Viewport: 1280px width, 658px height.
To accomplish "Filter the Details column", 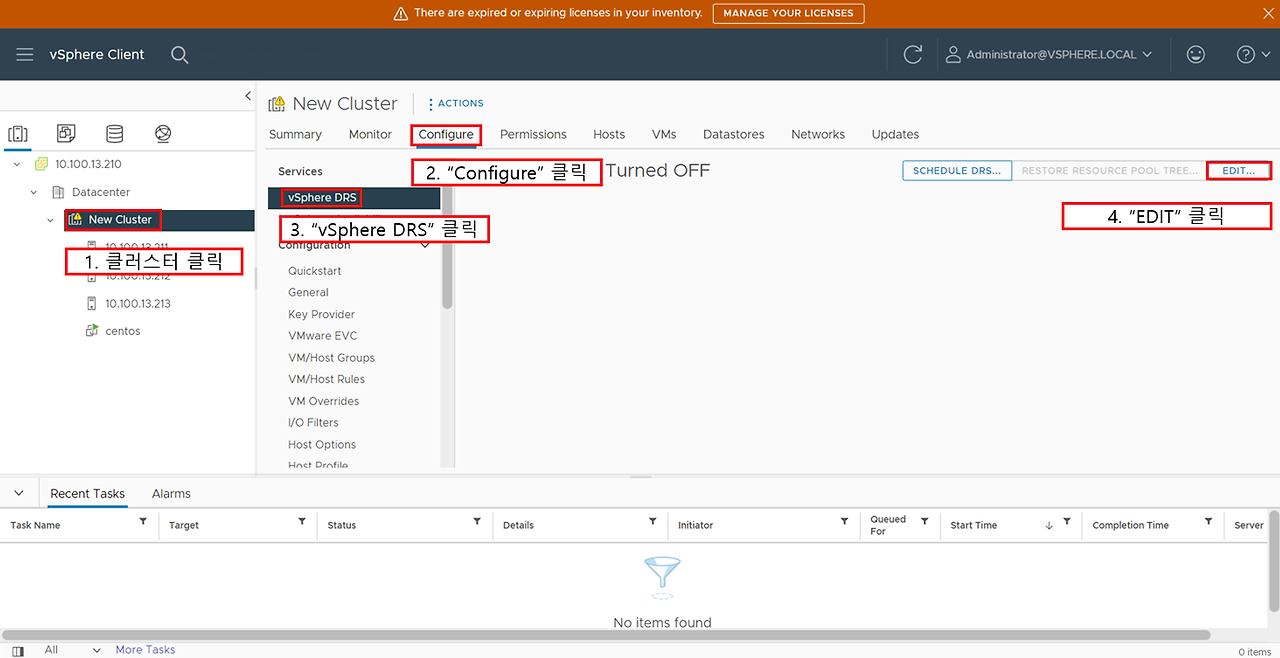I will 652,522.
